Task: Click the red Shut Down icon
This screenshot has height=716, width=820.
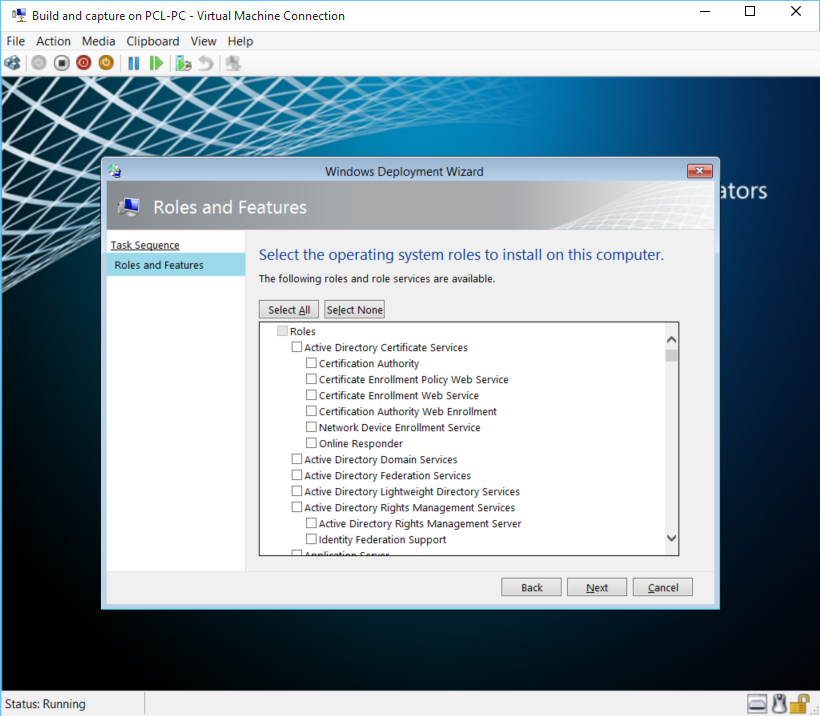Action: [x=83, y=63]
